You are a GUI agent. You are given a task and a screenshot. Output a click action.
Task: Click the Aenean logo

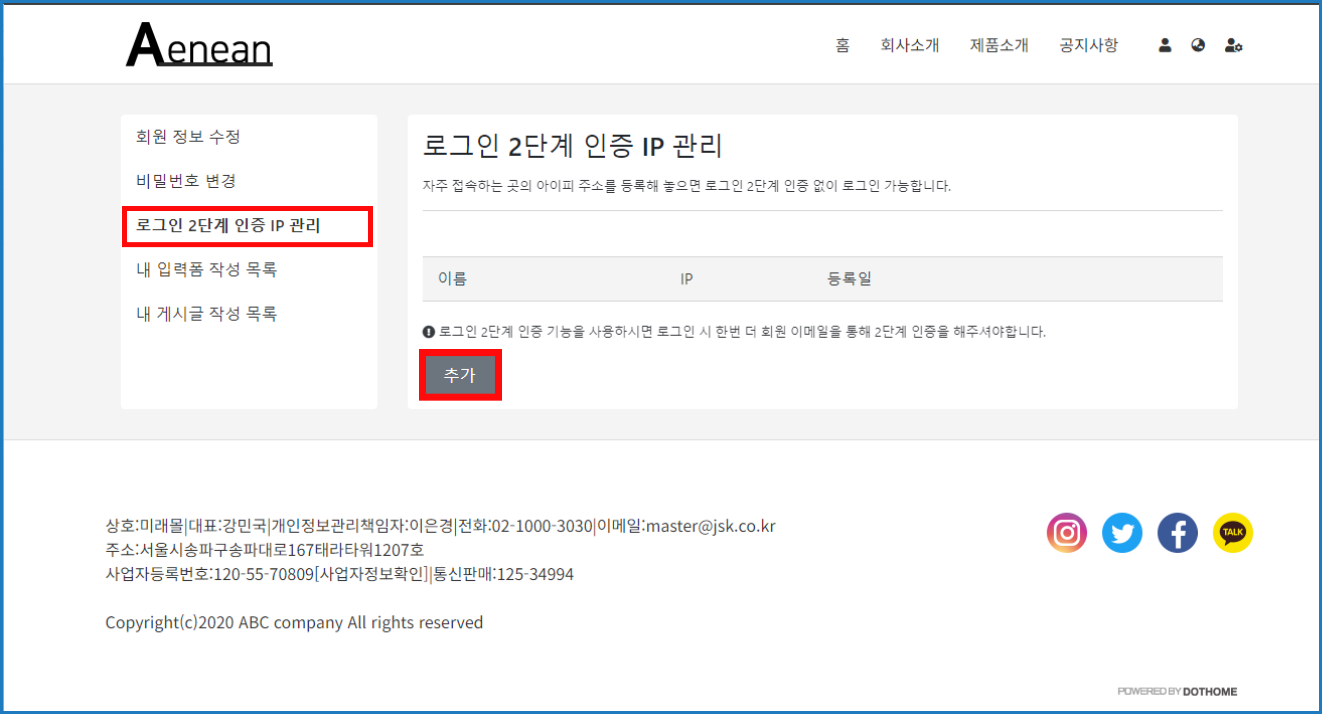(x=199, y=46)
